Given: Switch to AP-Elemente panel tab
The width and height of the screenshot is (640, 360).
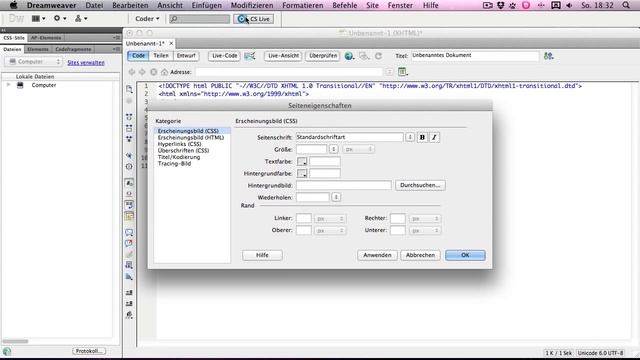Looking at the screenshot, I should (x=46, y=38).
